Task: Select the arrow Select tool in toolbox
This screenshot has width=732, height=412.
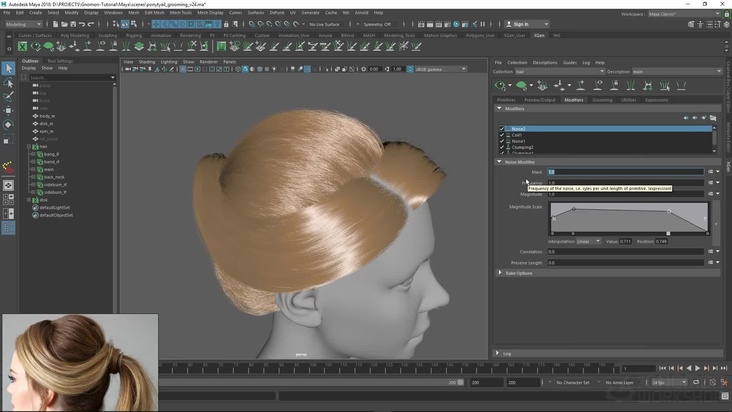Action: 8,69
